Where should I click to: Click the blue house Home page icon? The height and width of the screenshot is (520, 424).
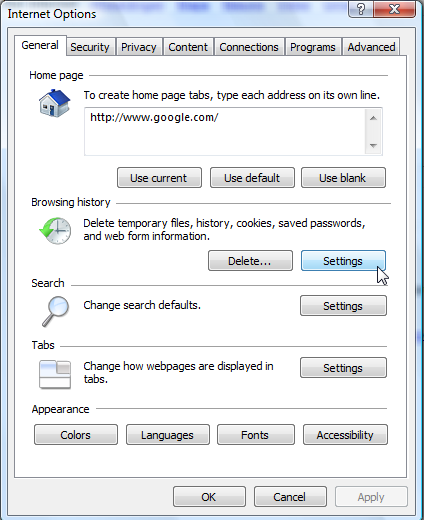pos(55,103)
